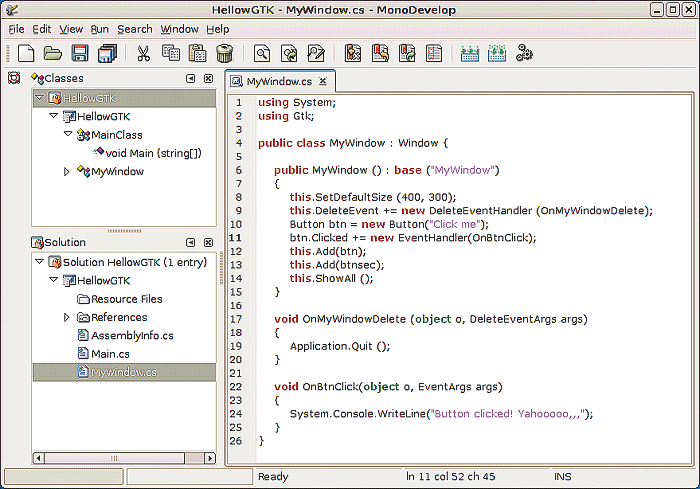
Task: Collapse the HellowGTK root in Classes
Action: click(39, 97)
